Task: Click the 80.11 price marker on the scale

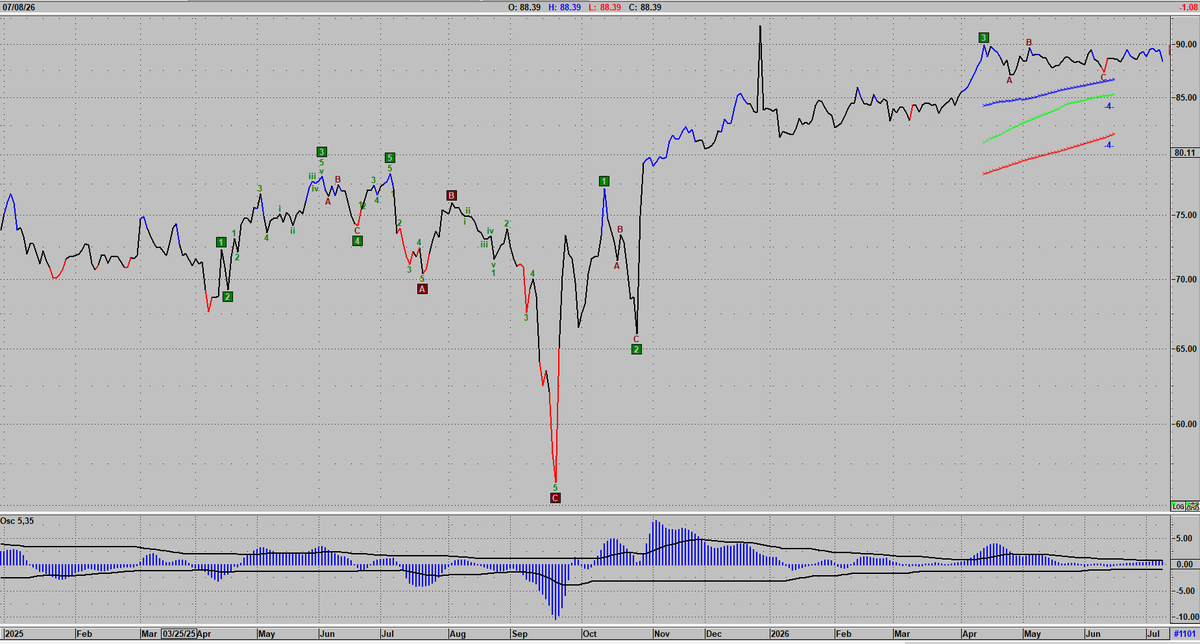Action: [x=1186, y=152]
